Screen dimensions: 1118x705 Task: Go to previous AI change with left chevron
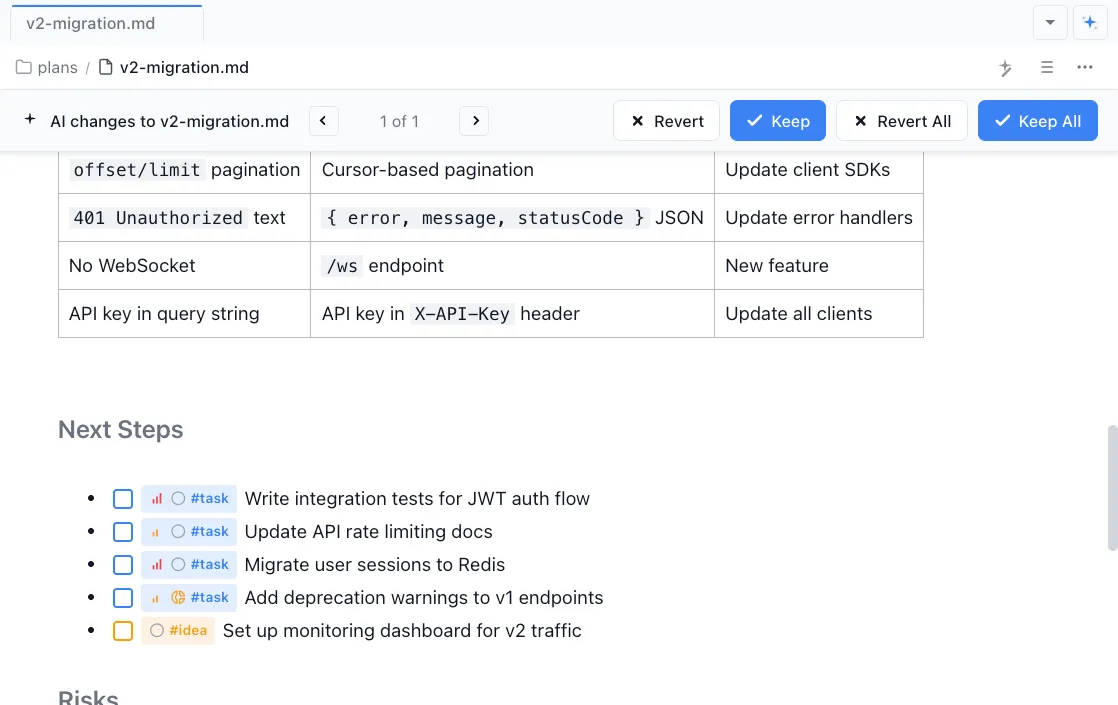(323, 120)
